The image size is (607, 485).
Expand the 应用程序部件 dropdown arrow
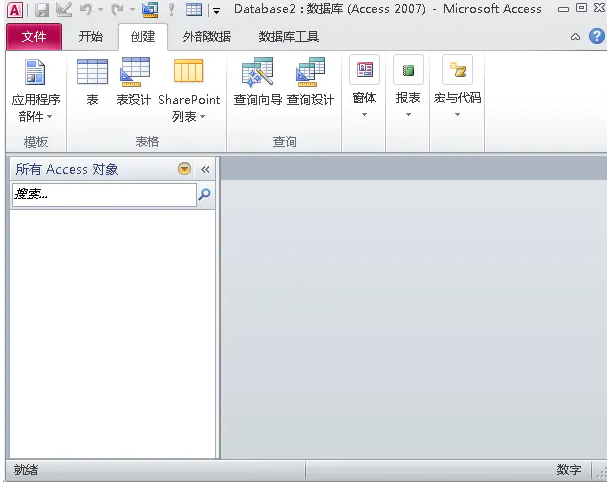pos(50,116)
